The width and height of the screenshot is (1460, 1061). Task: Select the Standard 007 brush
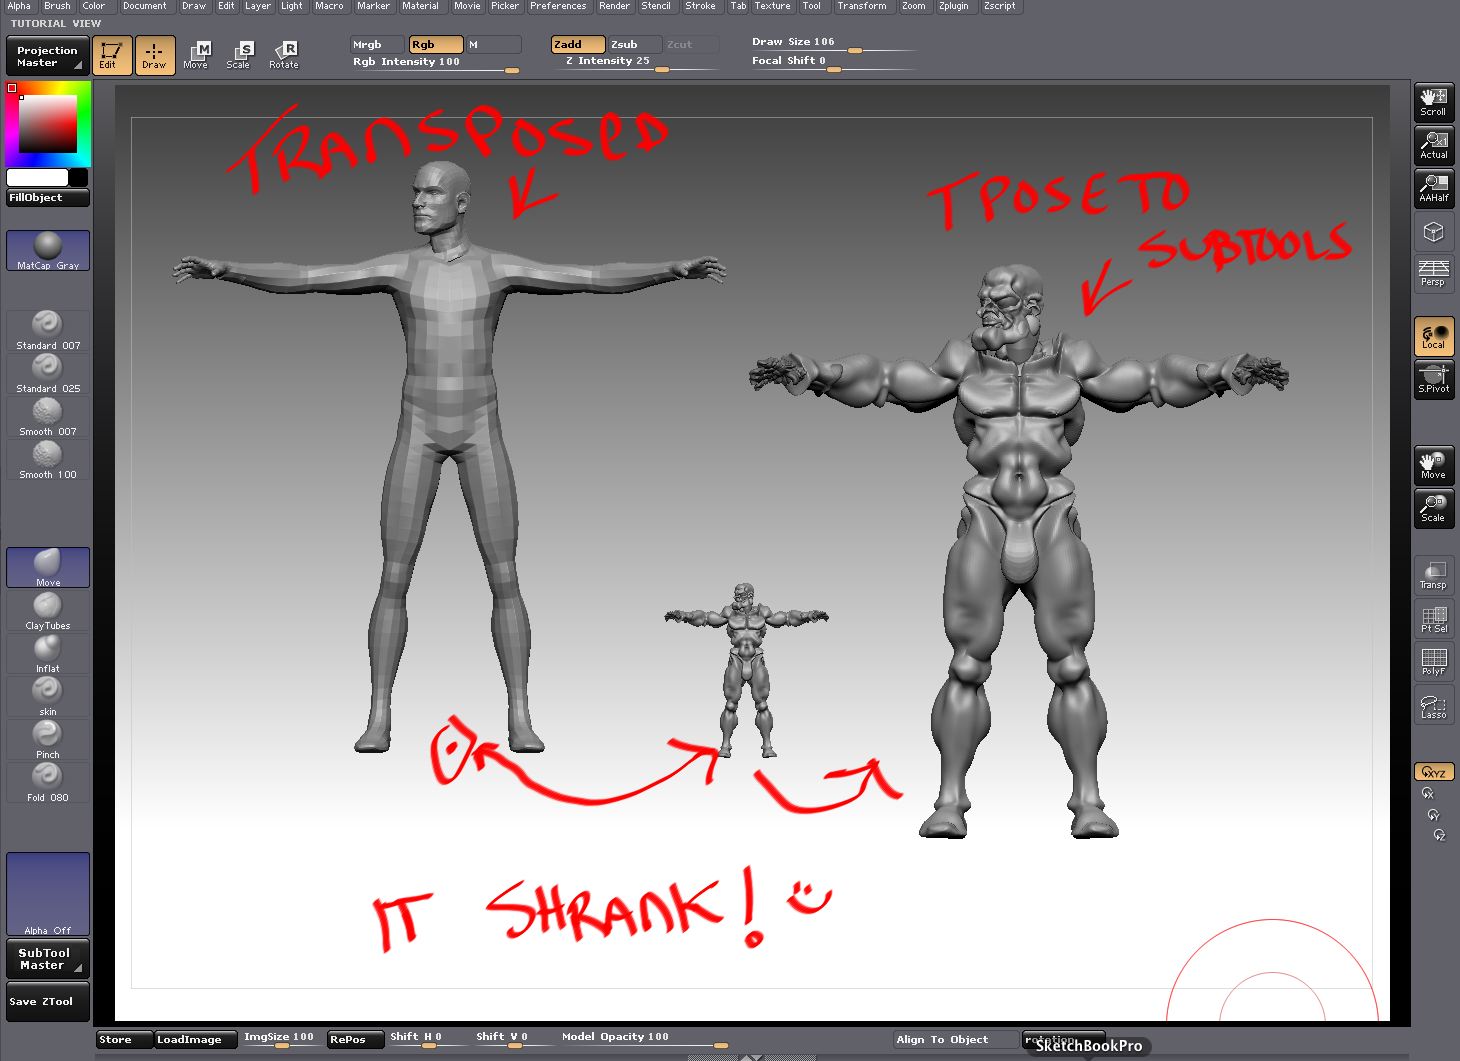[x=47, y=330]
